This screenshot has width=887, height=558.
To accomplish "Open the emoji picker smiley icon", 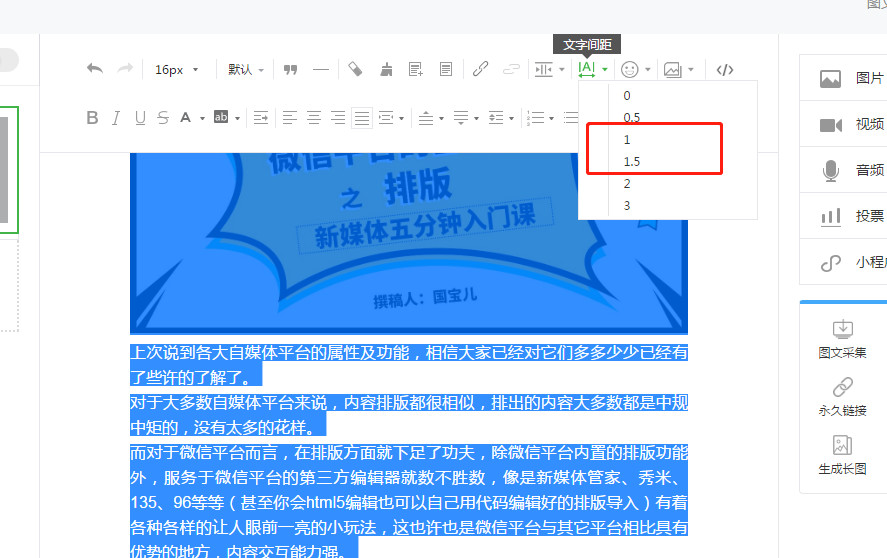I will [630, 69].
